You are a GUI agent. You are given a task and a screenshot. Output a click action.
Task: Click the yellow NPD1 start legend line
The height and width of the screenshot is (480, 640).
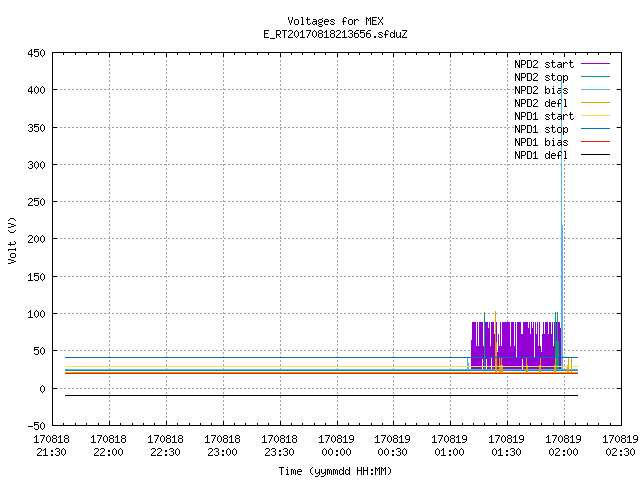click(x=596, y=116)
